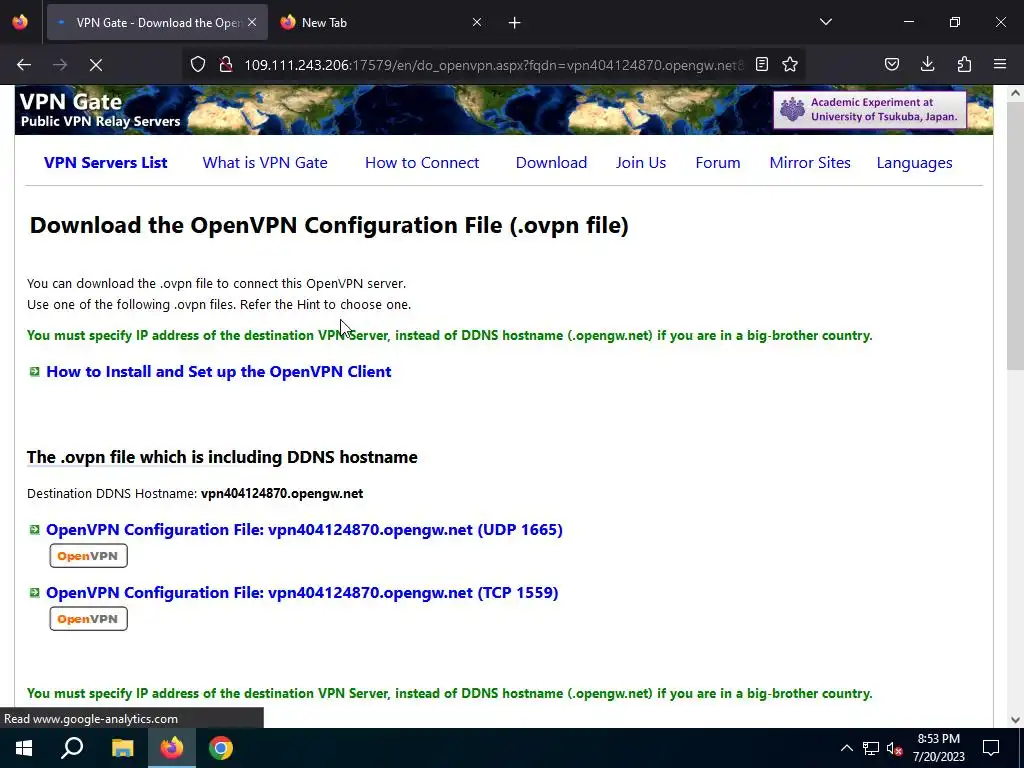Bookmark this page with the star
Screen dimensions: 1024x768
tap(790, 64)
